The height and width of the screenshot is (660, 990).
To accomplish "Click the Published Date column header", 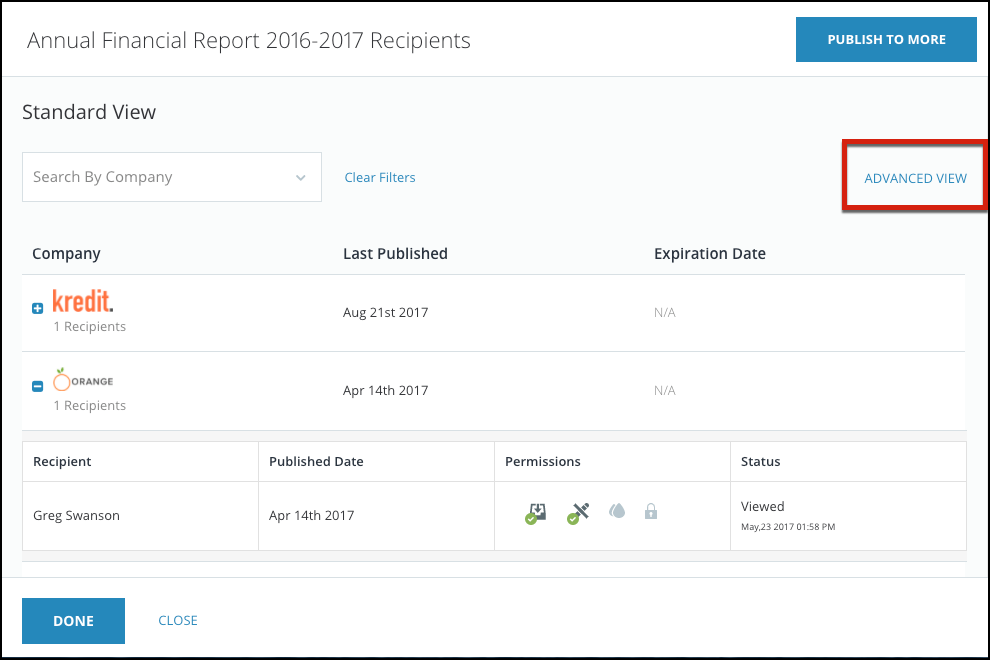I will point(316,461).
